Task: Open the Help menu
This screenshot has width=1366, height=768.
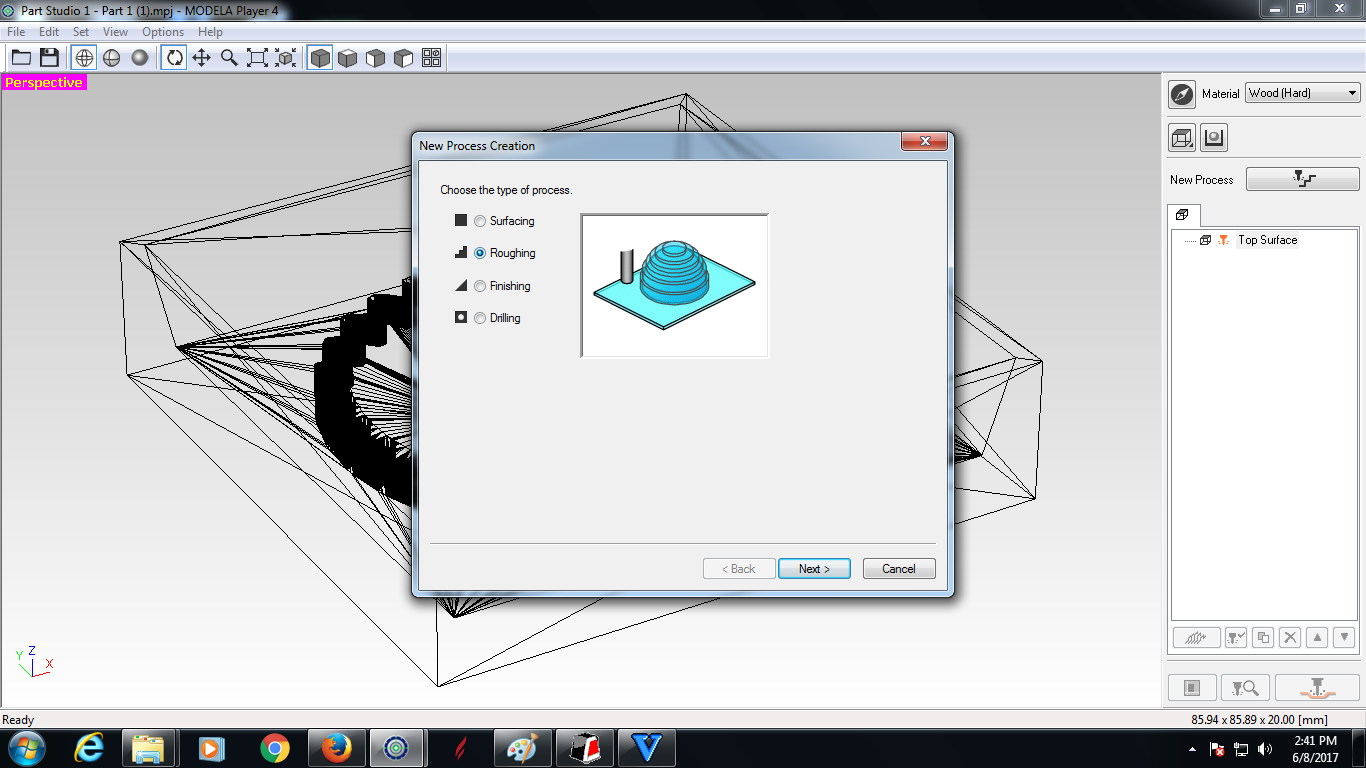Action: point(210,32)
